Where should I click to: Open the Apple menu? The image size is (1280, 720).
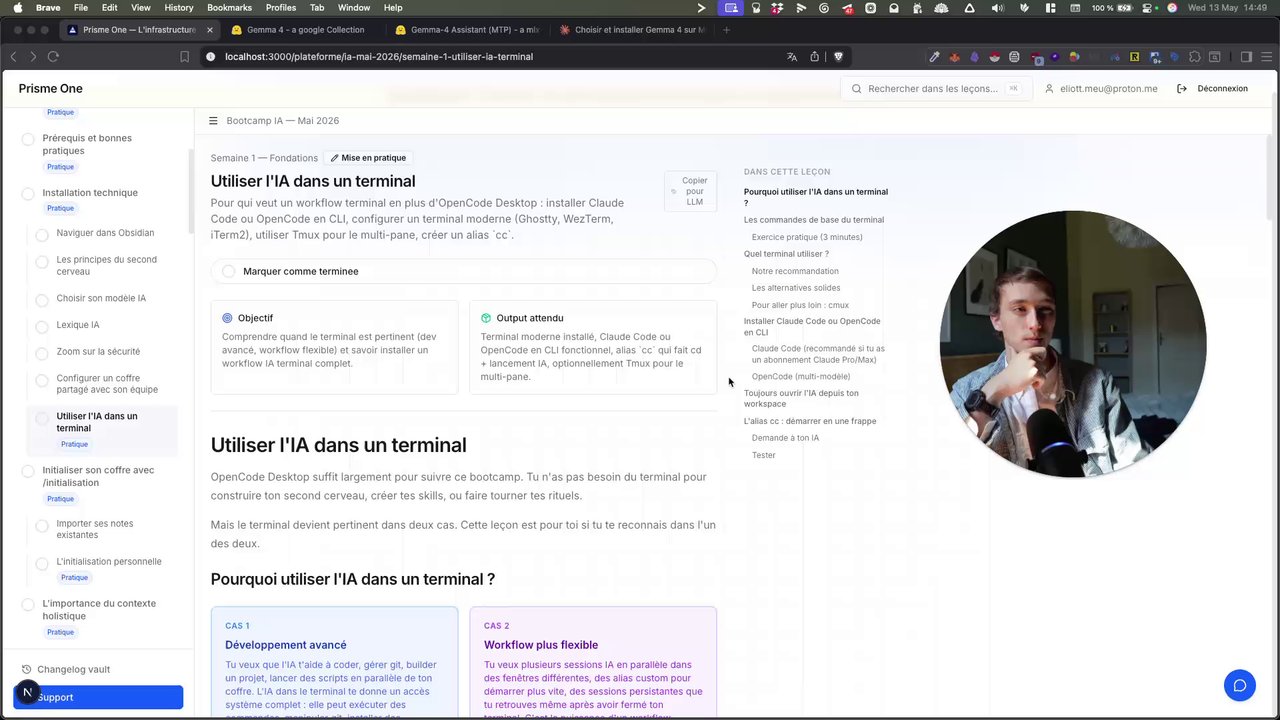pos(17,8)
